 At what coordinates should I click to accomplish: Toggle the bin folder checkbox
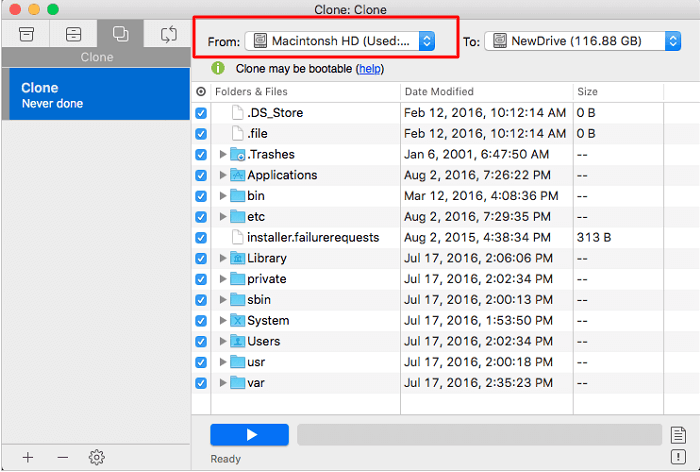[201, 196]
